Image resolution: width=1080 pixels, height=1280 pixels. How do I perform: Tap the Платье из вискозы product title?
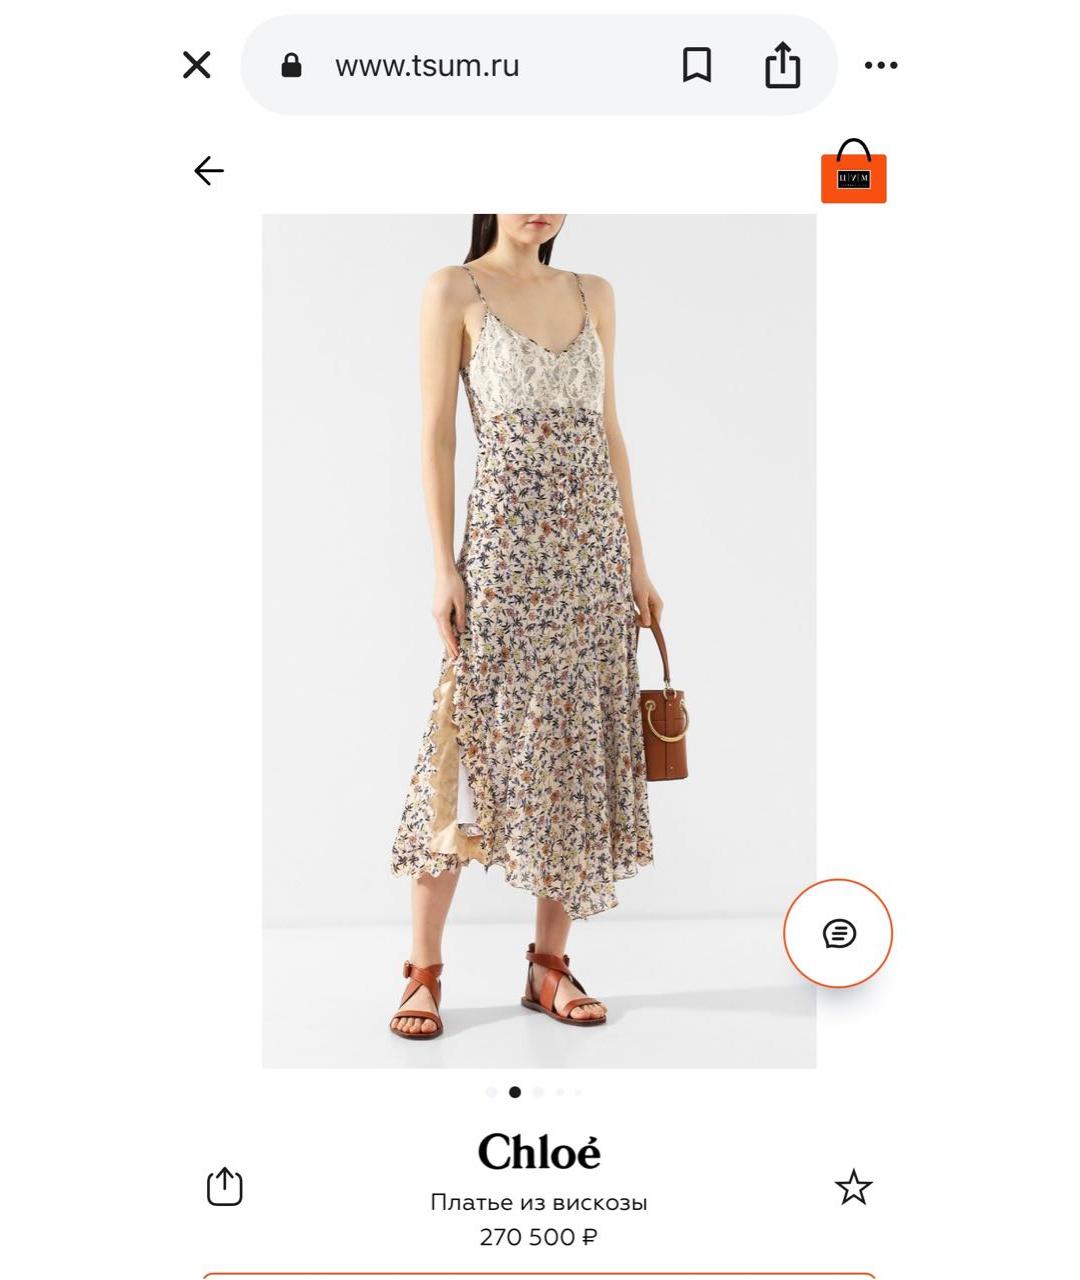539,1202
